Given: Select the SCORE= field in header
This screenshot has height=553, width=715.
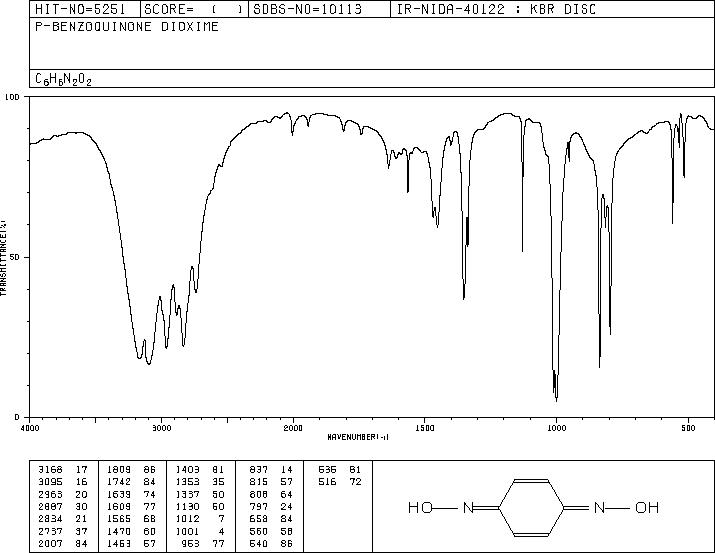Looking at the screenshot, I should [x=194, y=9].
